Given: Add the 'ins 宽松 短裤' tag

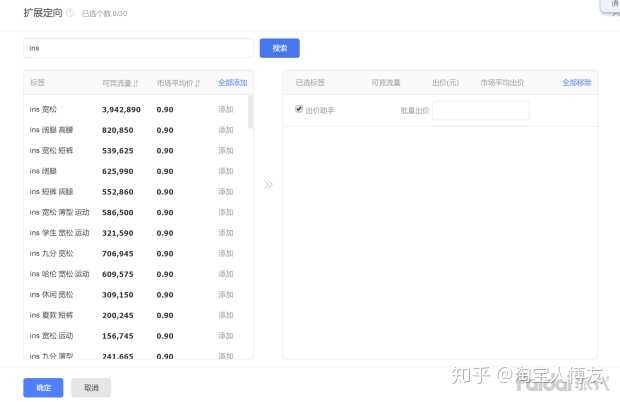Looking at the screenshot, I should click(x=226, y=151).
